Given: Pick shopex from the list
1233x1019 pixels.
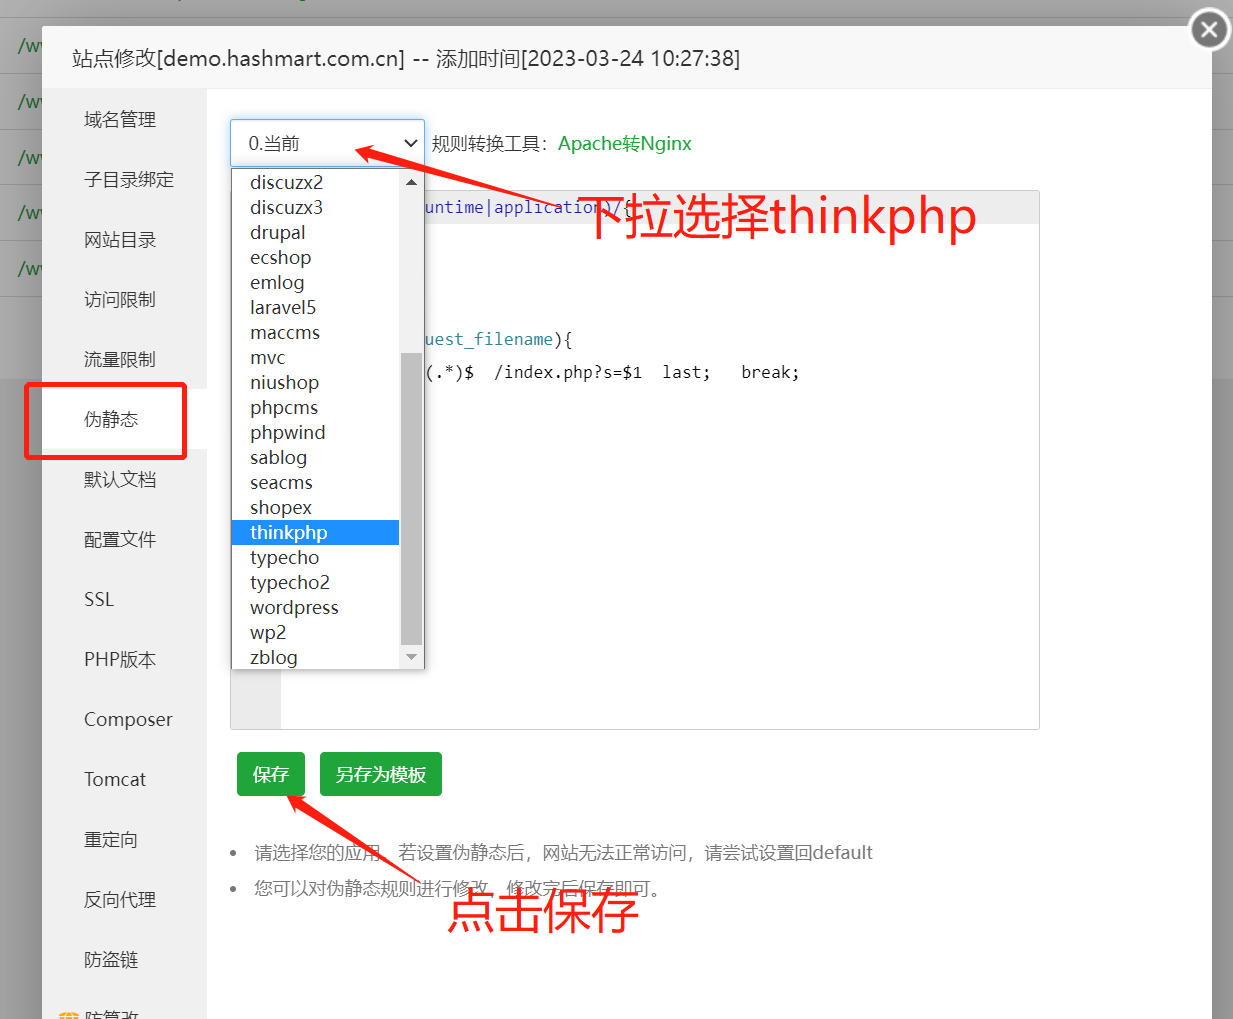Looking at the screenshot, I should pyautogui.click(x=315, y=507).
